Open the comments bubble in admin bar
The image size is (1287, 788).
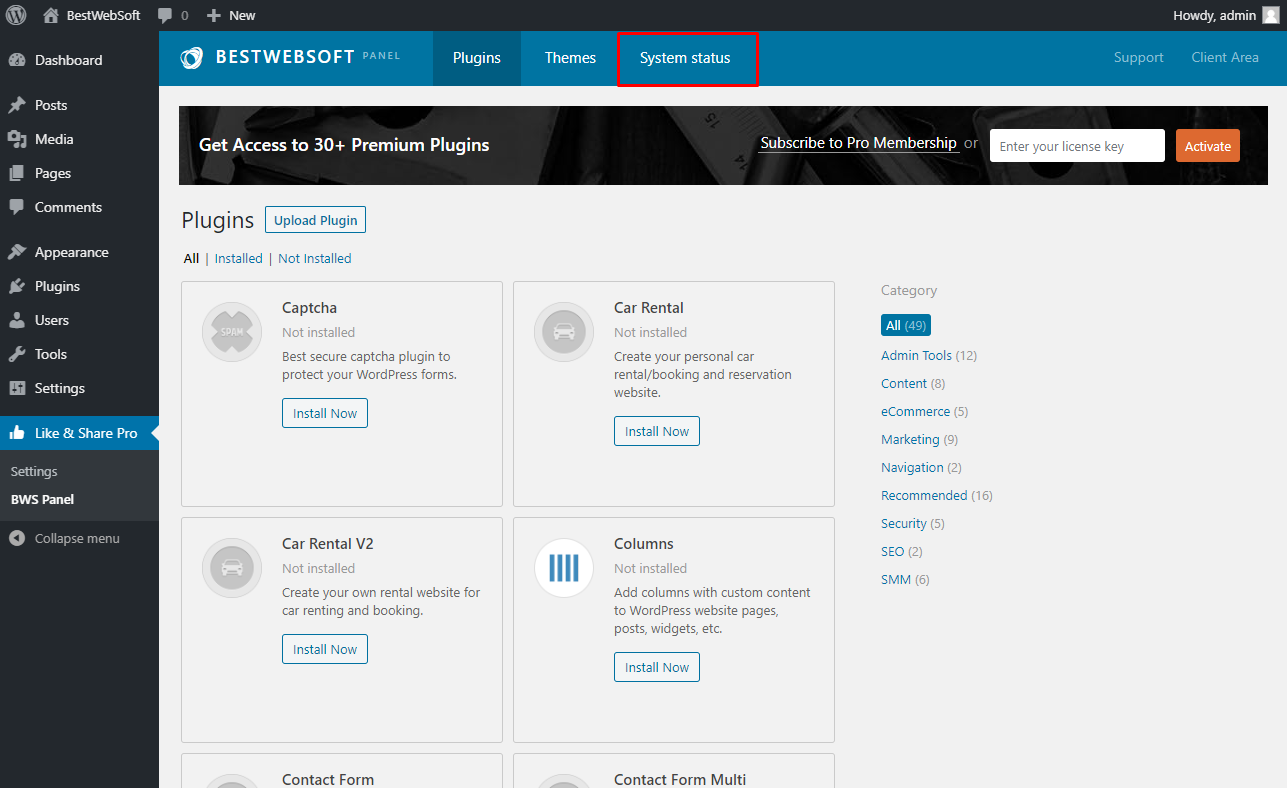[x=165, y=15]
